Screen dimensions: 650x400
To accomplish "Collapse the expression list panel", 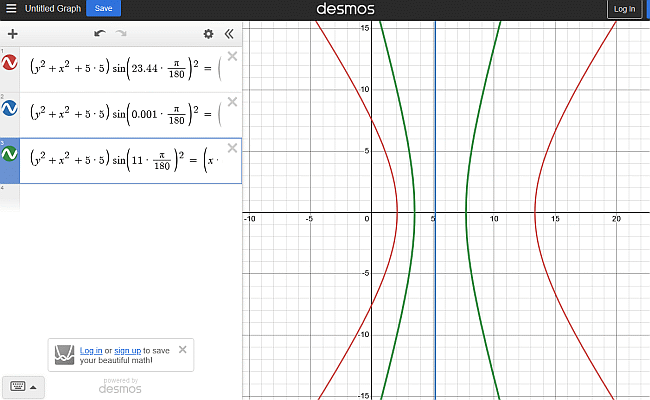I will tap(229, 33).
